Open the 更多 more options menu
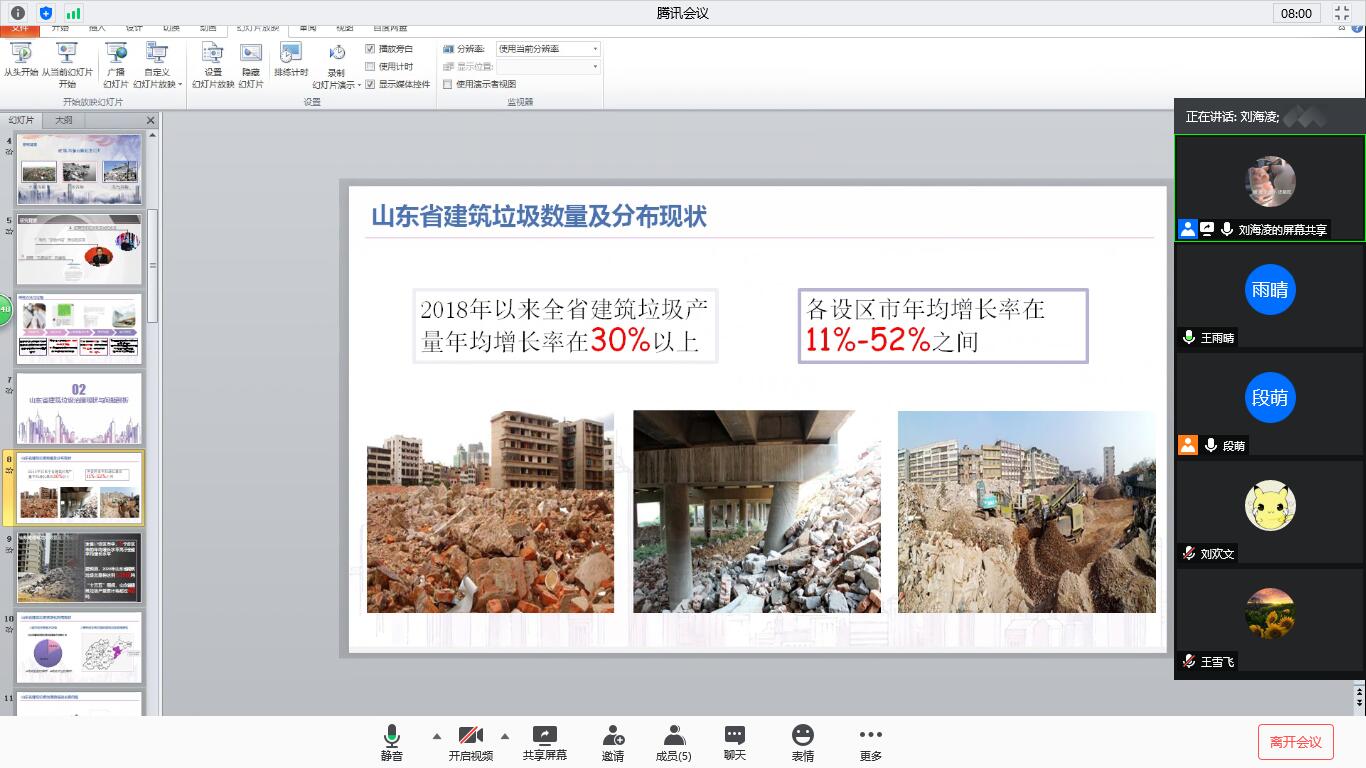The width and height of the screenshot is (1366, 768). [x=870, y=743]
